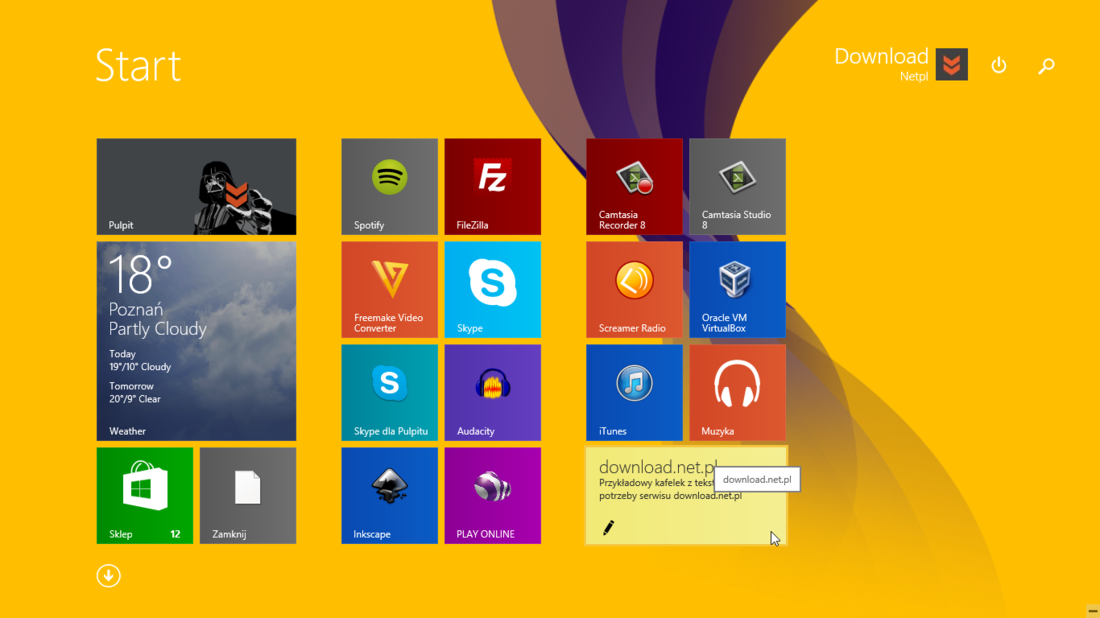The height and width of the screenshot is (618, 1100).
Task: Click the "18°" temperature on the Weather tile
Action: [140, 274]
